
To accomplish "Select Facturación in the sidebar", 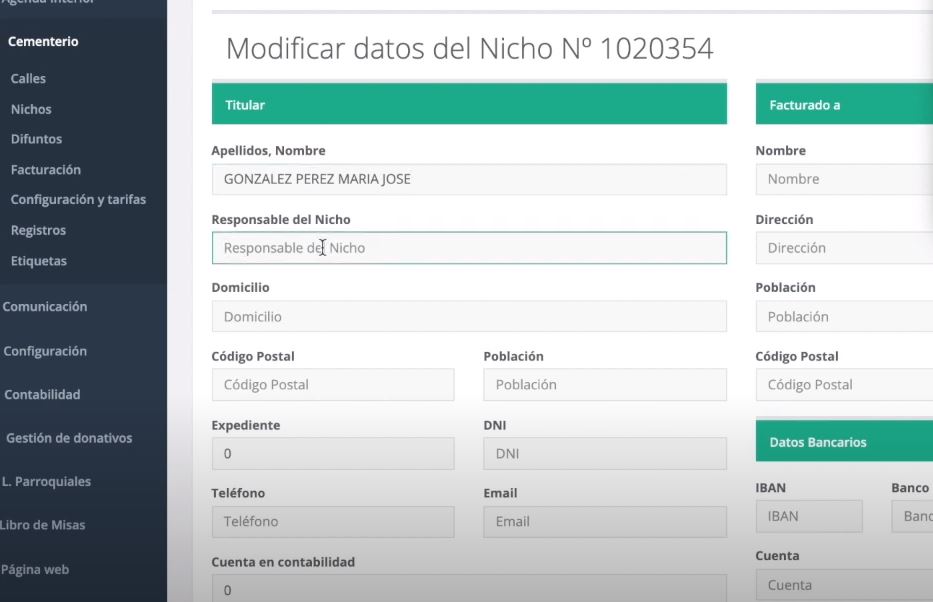I will pos(46,170).
